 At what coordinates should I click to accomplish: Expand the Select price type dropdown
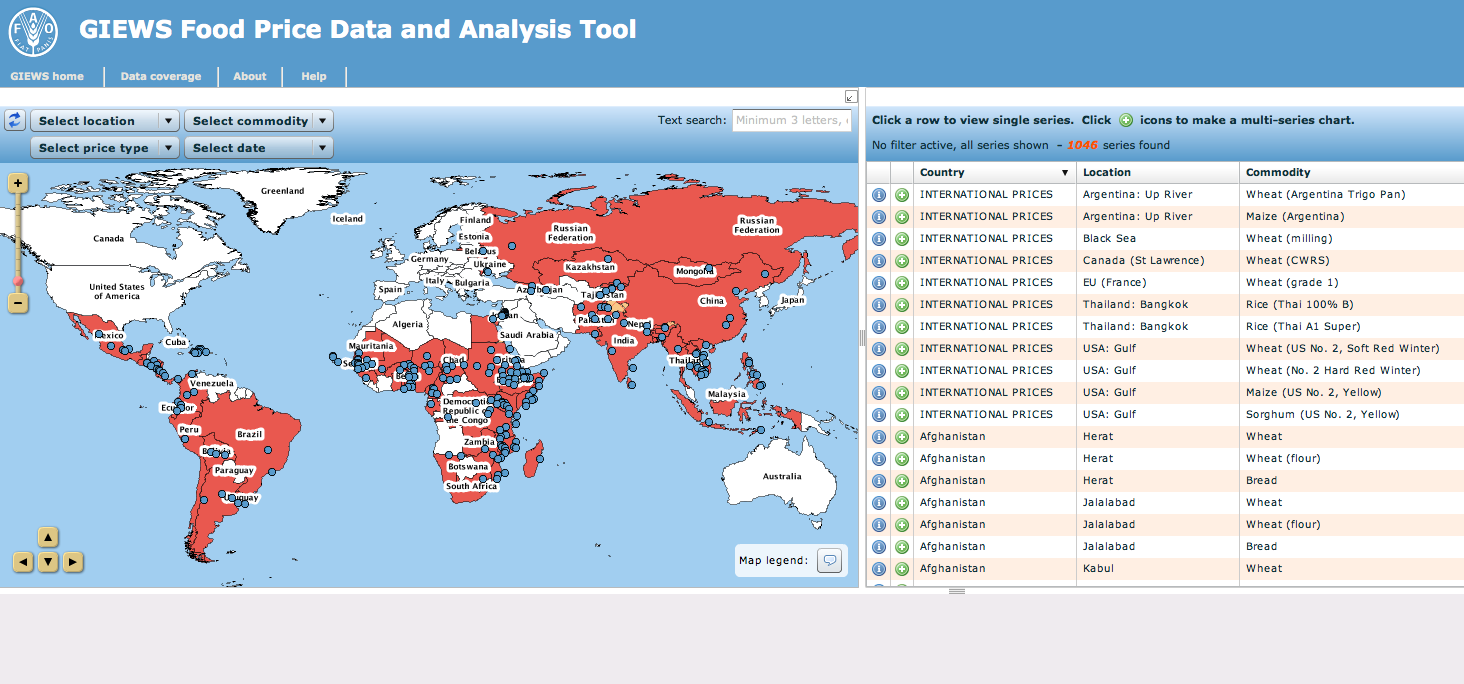point(105,148)
